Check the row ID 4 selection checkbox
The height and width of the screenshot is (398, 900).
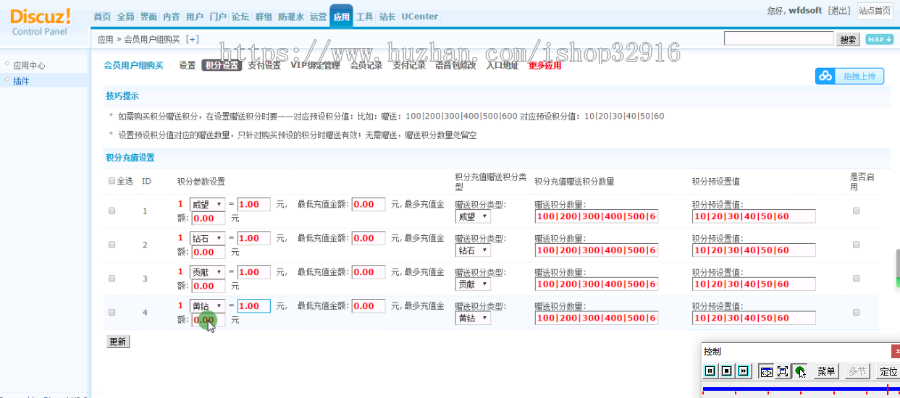[112, 312]
